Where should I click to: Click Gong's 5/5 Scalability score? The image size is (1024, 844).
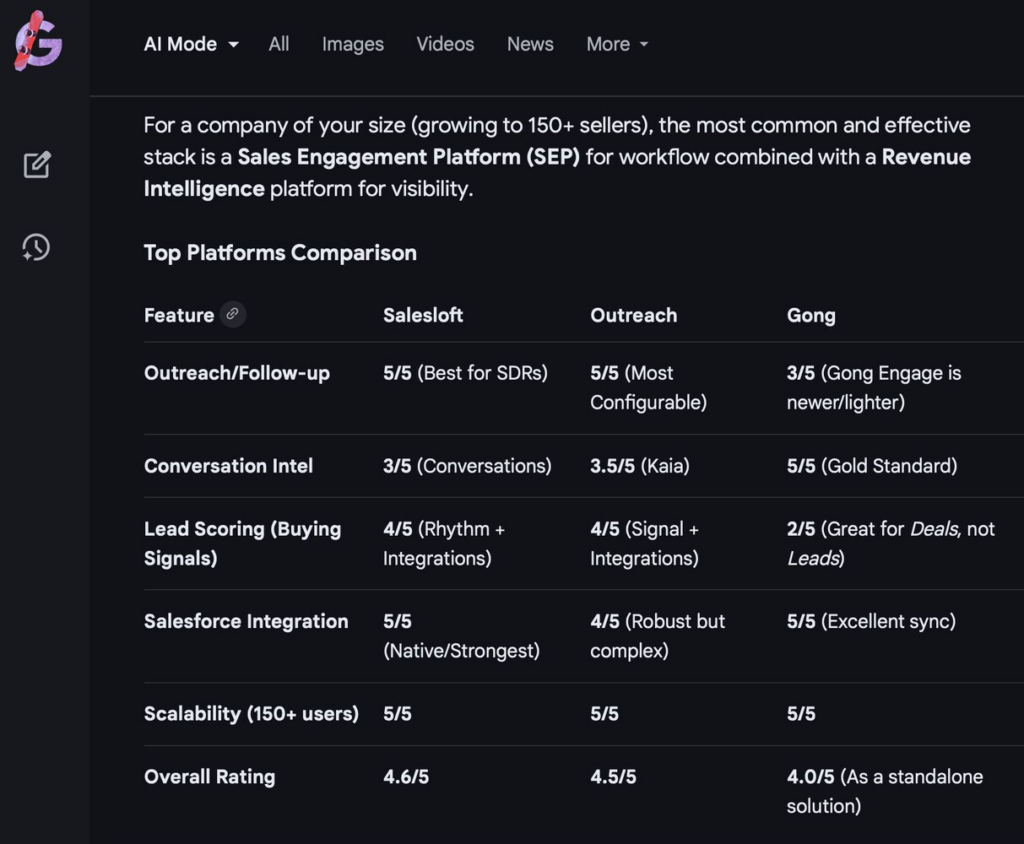801,714
